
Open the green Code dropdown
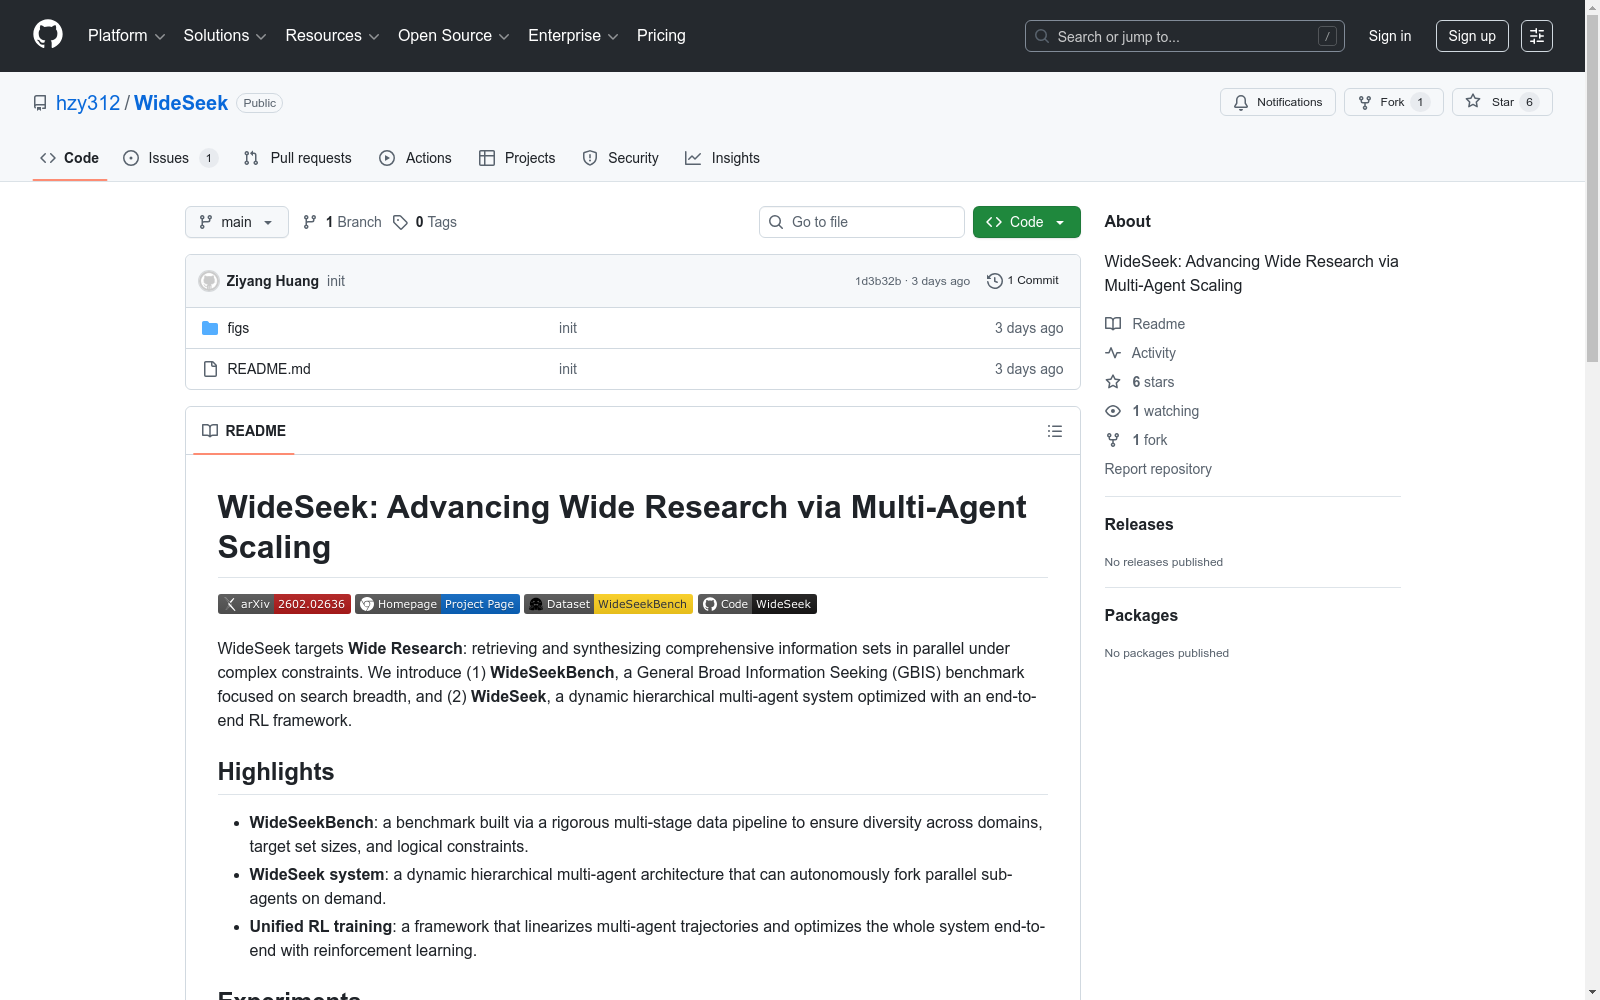pos(1027,222)
